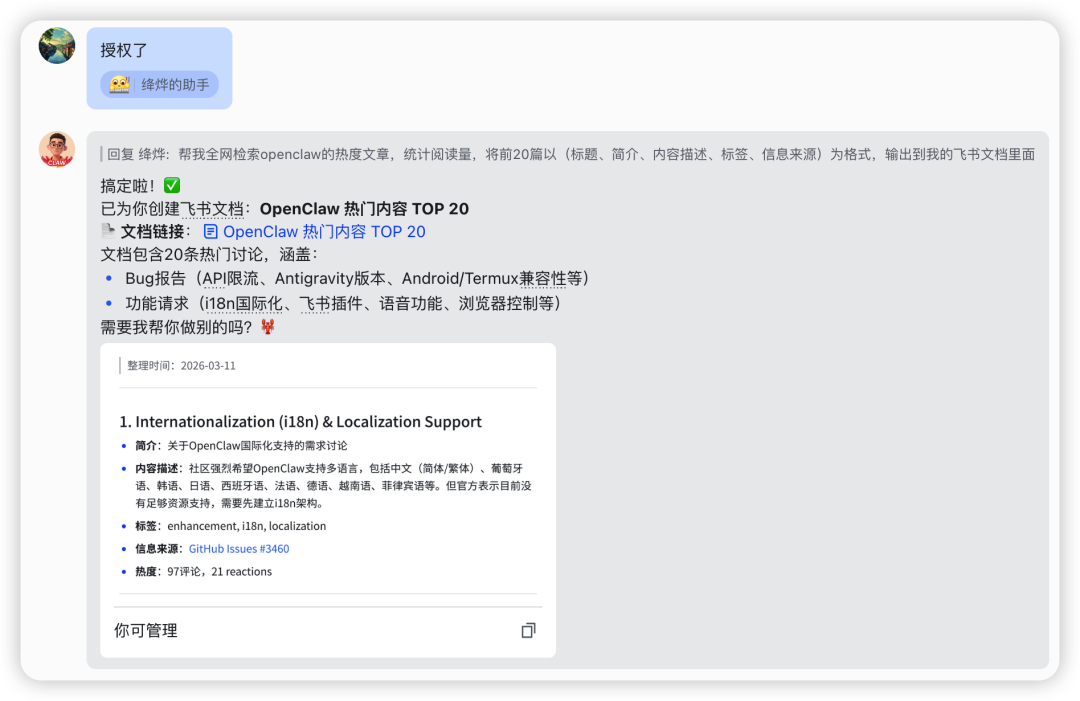The height and width of the screenshot is (701, 1080).
Task: Click the blue doc icon before OpenClaw link
Action: point(211,232)
